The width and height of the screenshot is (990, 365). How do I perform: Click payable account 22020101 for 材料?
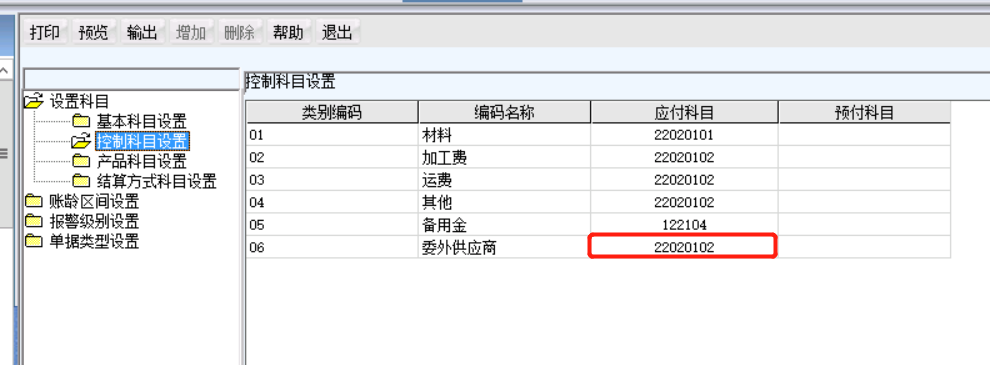(684, 135)
